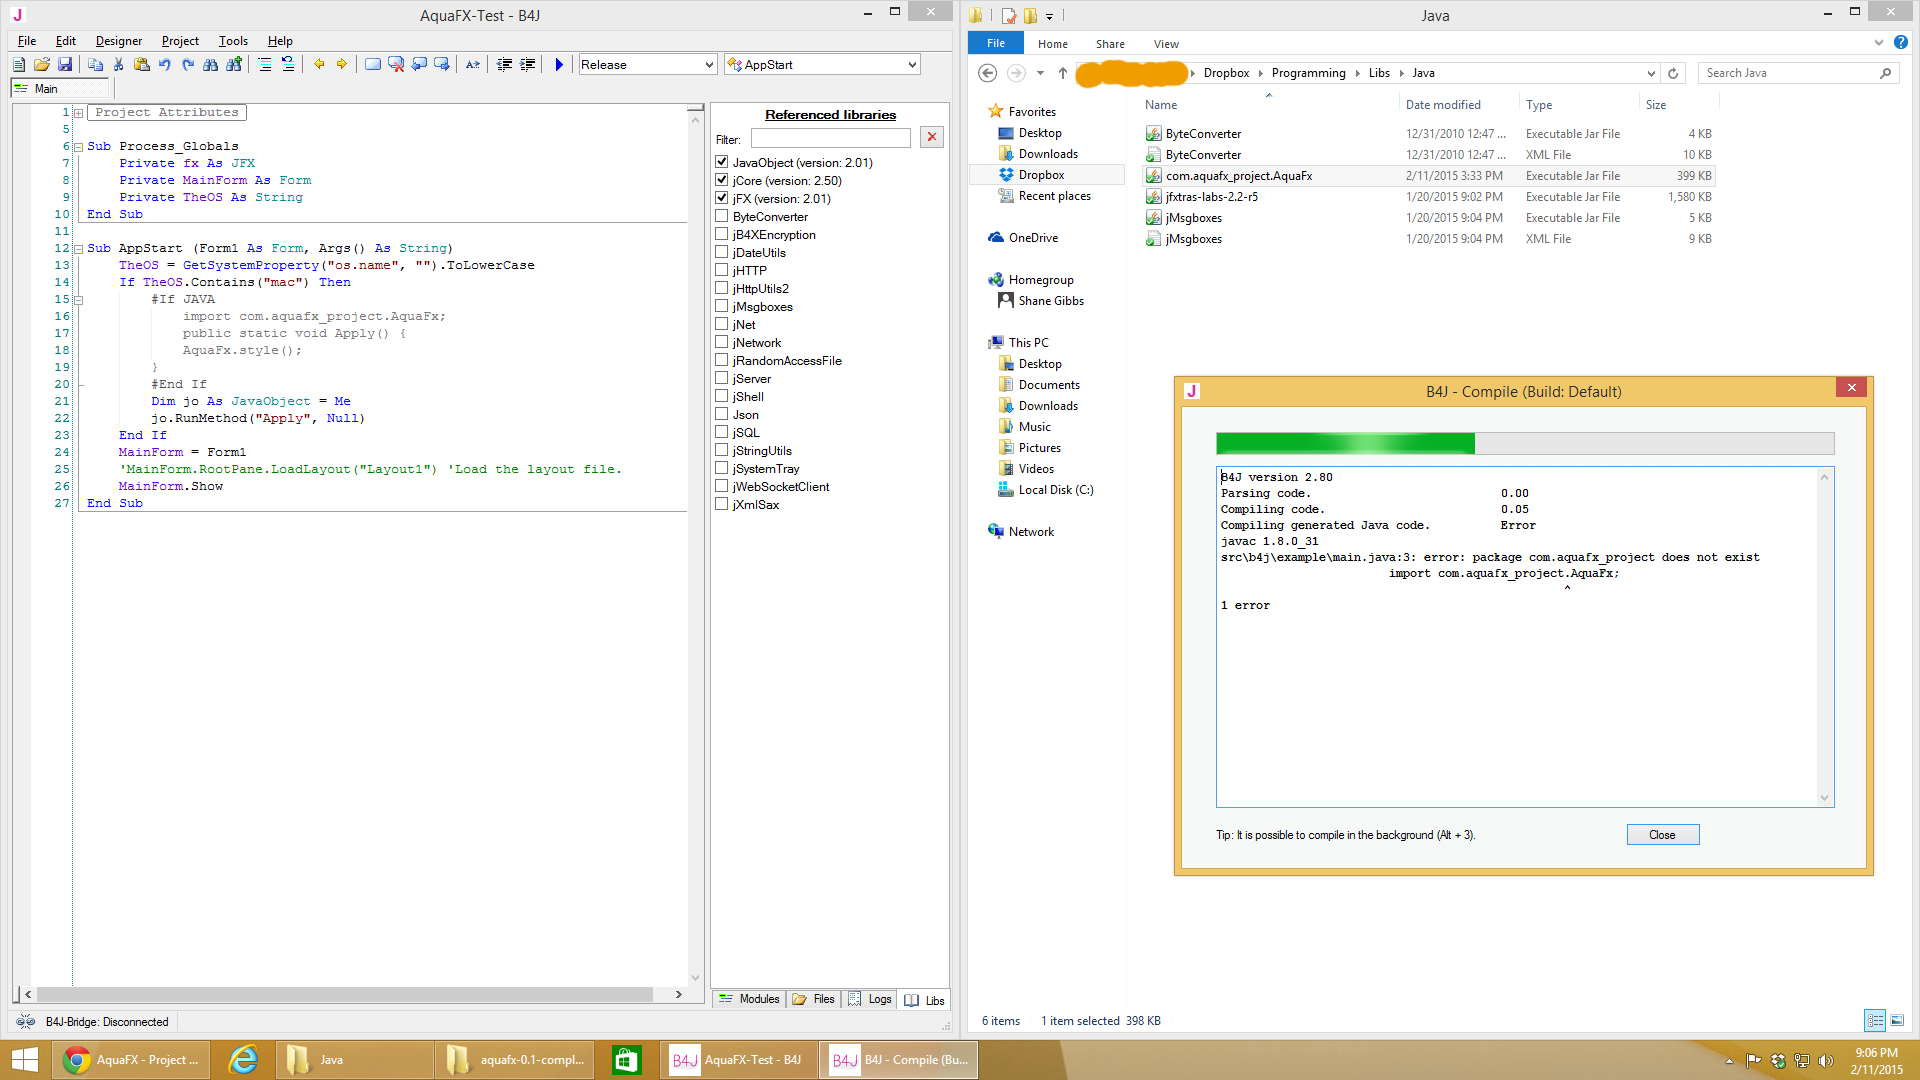The width and height of the screenshot is (1920, 1080).
Task: Run the project with the blue play icon
Action: click(x=559, y=65)
